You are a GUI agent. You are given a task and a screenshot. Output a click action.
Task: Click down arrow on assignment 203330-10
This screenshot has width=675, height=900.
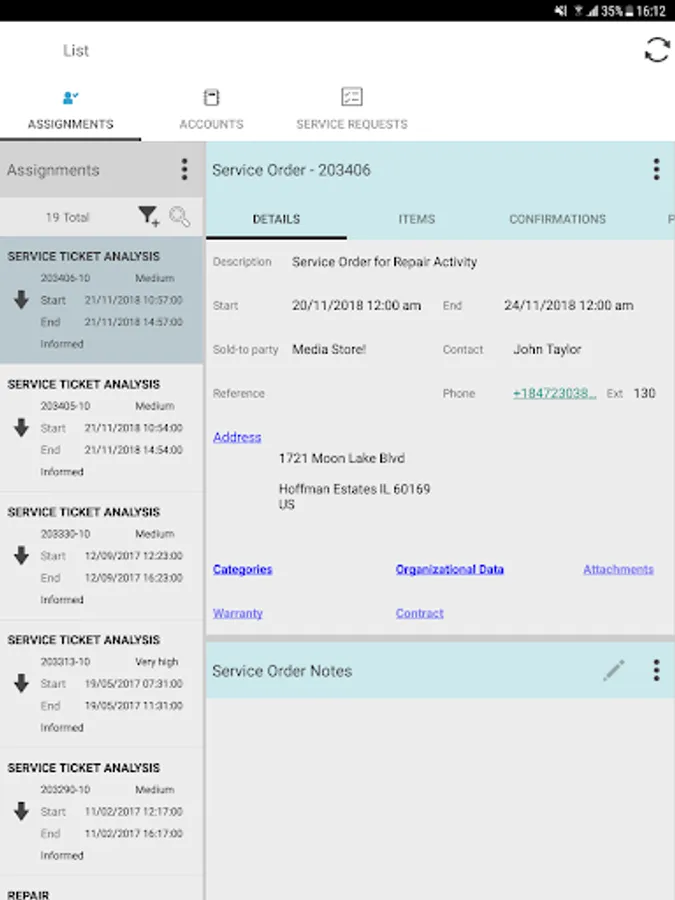coord(21,556)
